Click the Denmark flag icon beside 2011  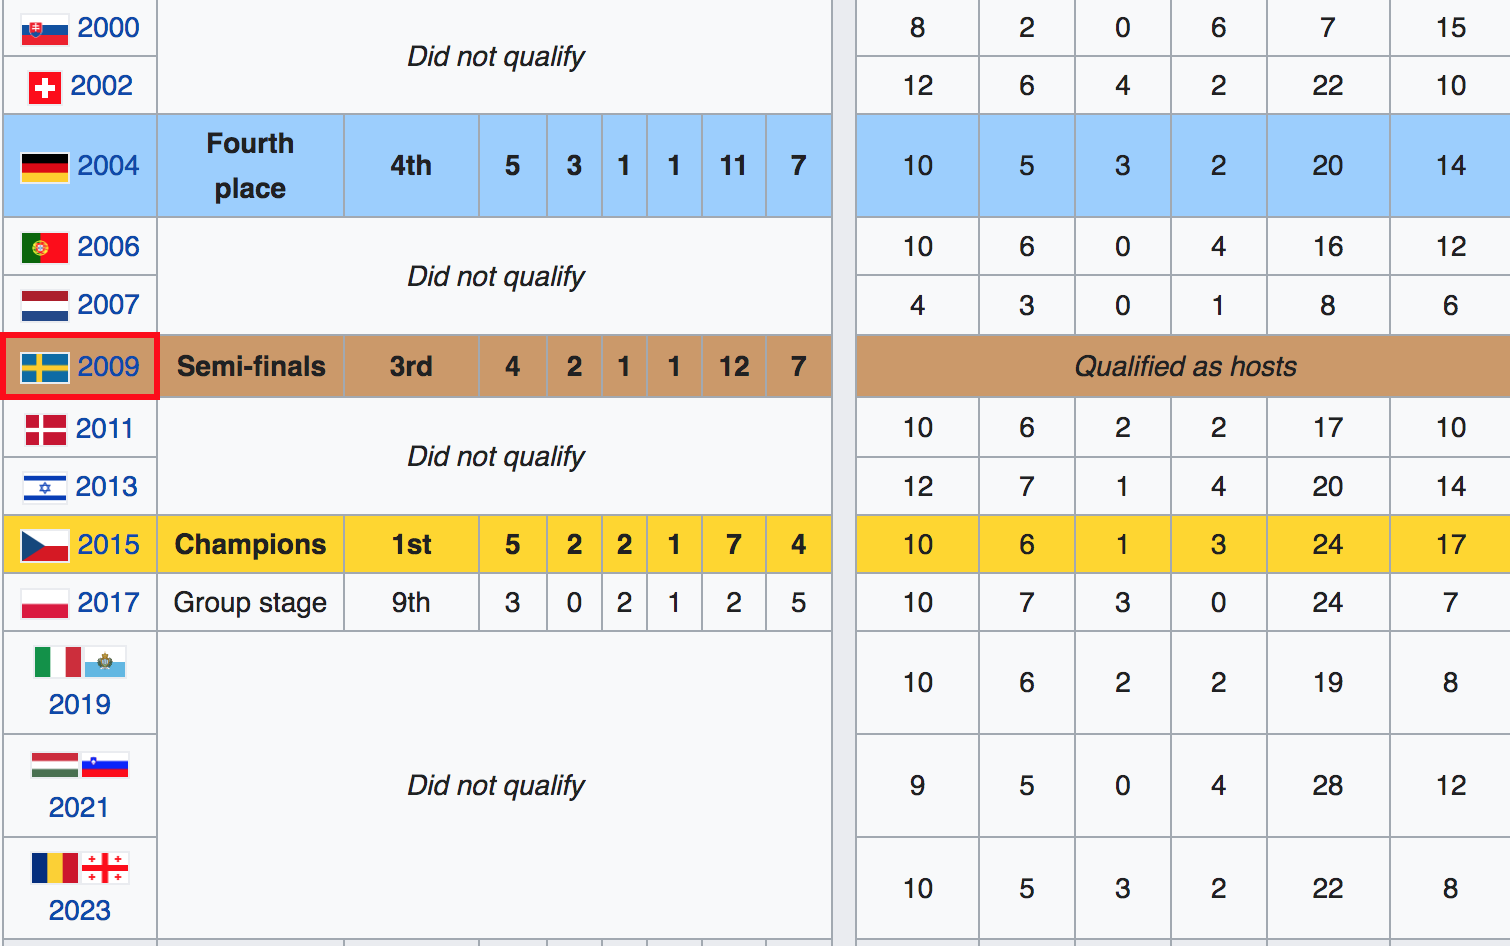pos(46,430)
